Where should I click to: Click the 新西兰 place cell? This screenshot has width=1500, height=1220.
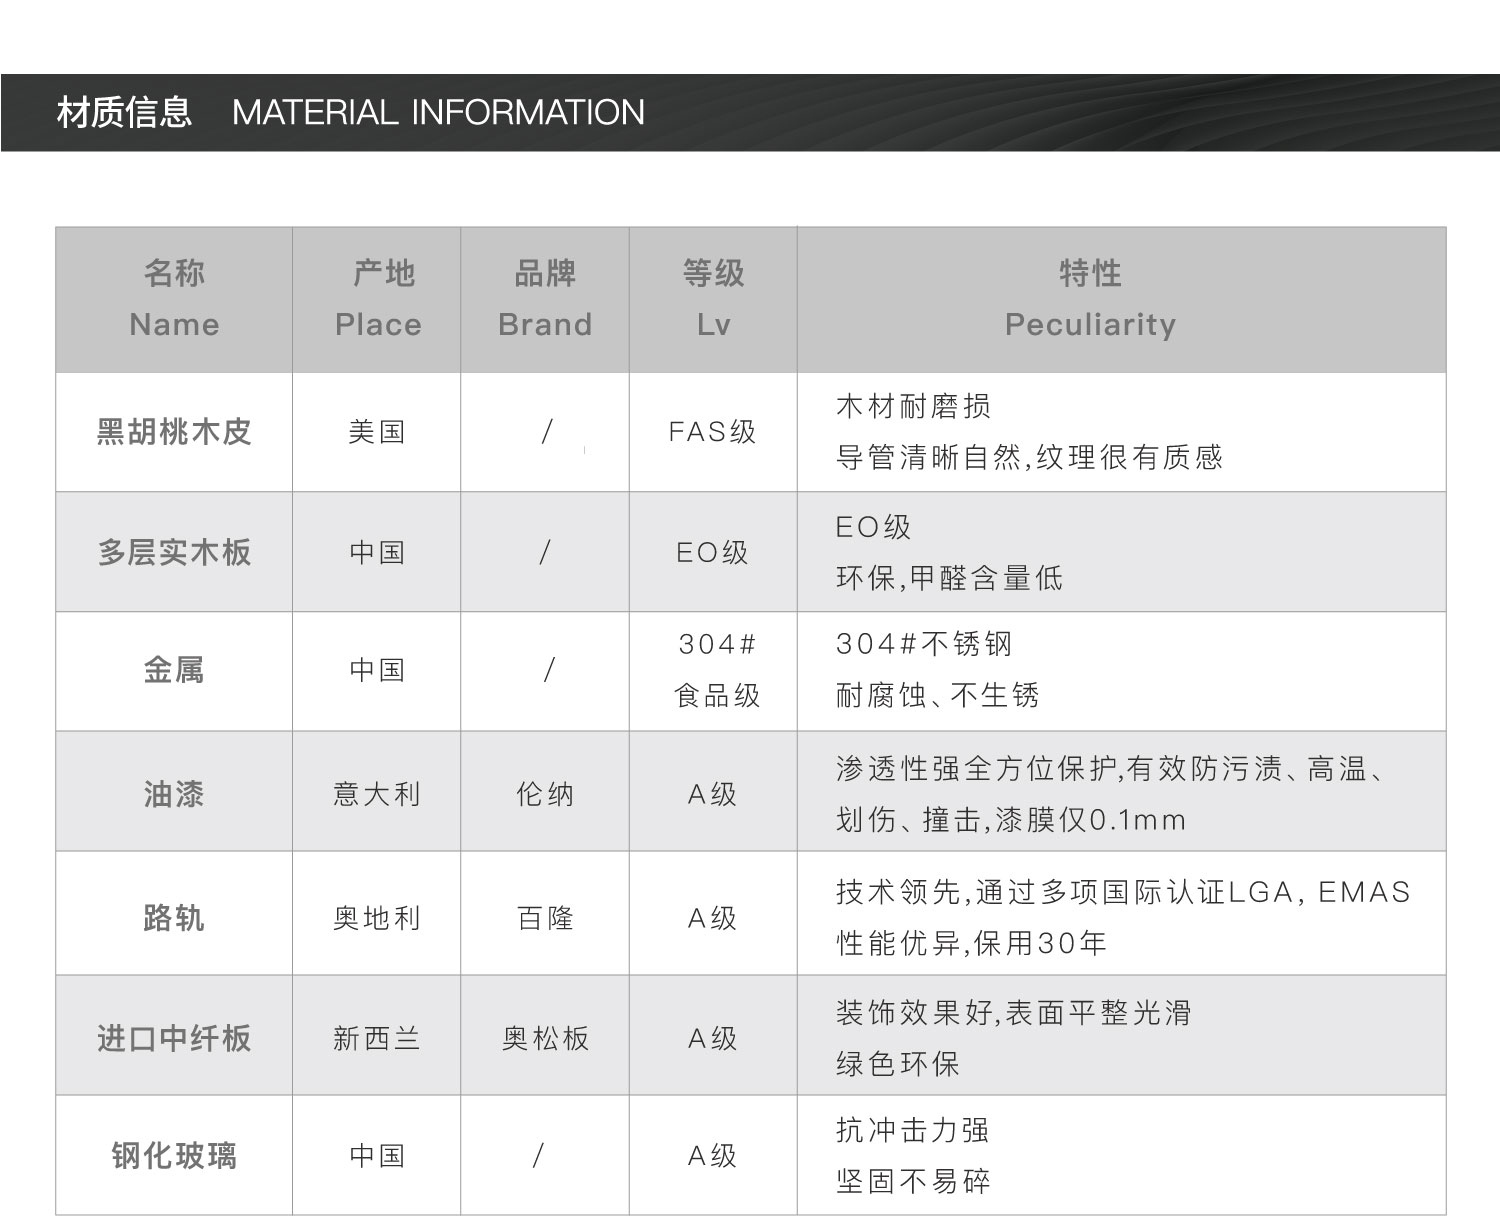(x=377, y=1039)
